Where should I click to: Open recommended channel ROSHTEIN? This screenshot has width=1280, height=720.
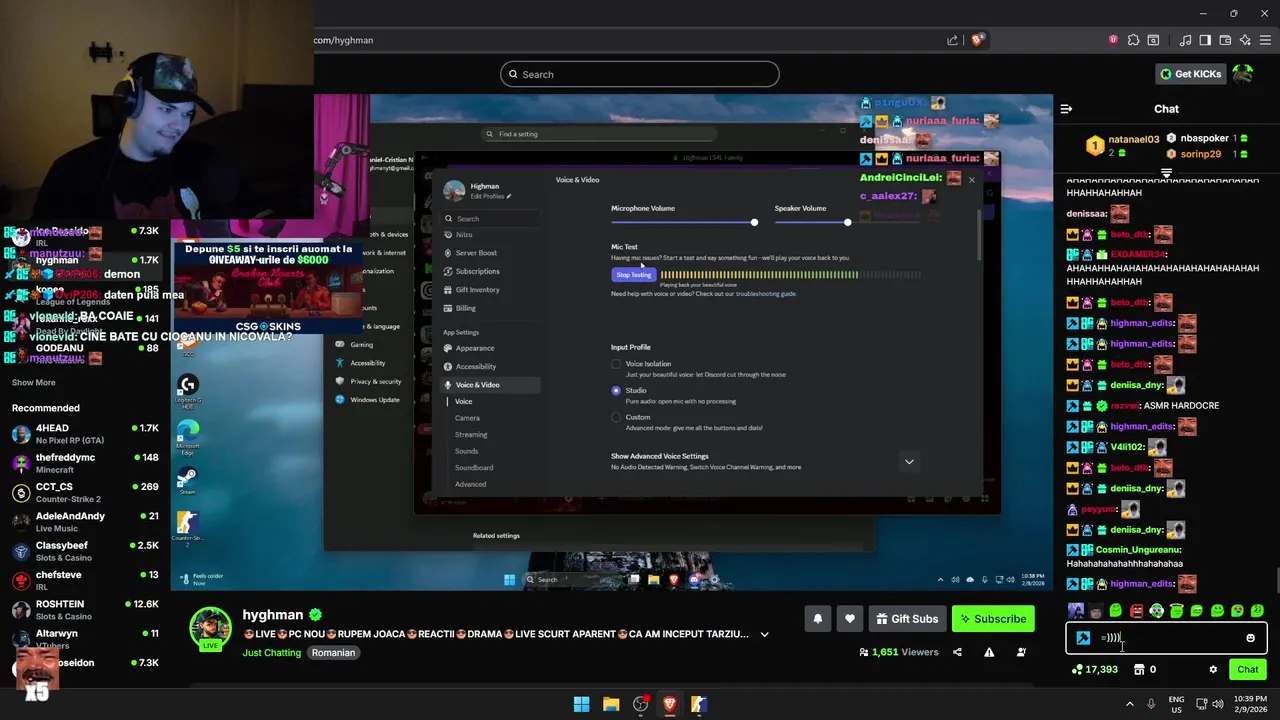click(85, 610)
